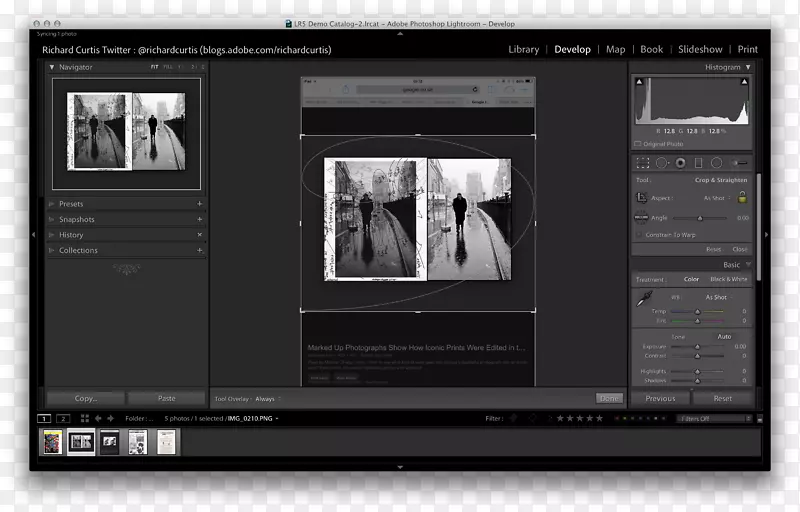Switch treatment to Black & White
Screen dimensions: 800x512
click(729, 280)
